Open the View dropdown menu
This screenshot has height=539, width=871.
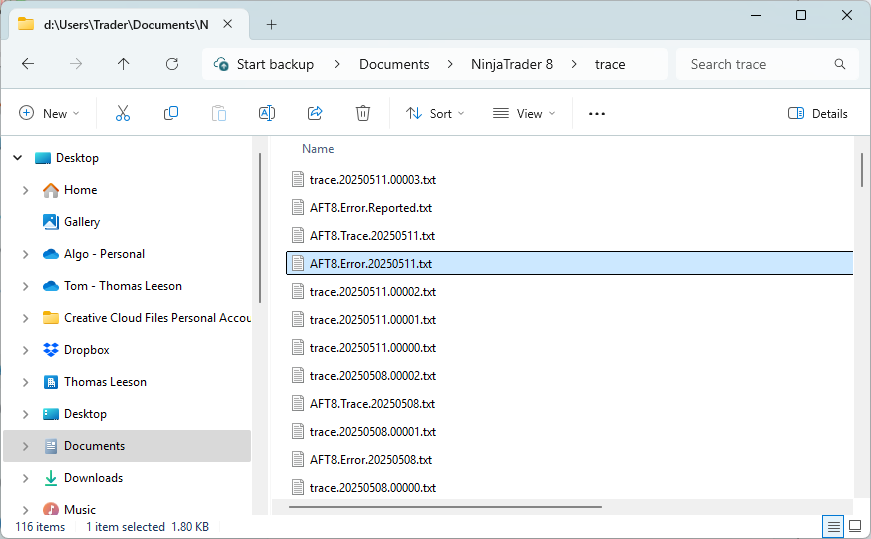[x=524, y=113]
